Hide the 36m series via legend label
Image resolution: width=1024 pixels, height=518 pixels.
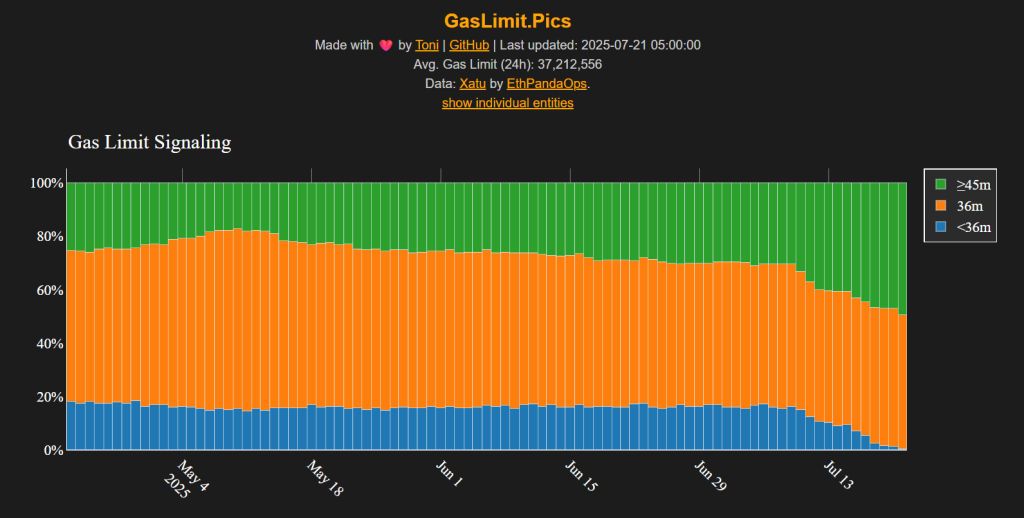pos(968,206)
